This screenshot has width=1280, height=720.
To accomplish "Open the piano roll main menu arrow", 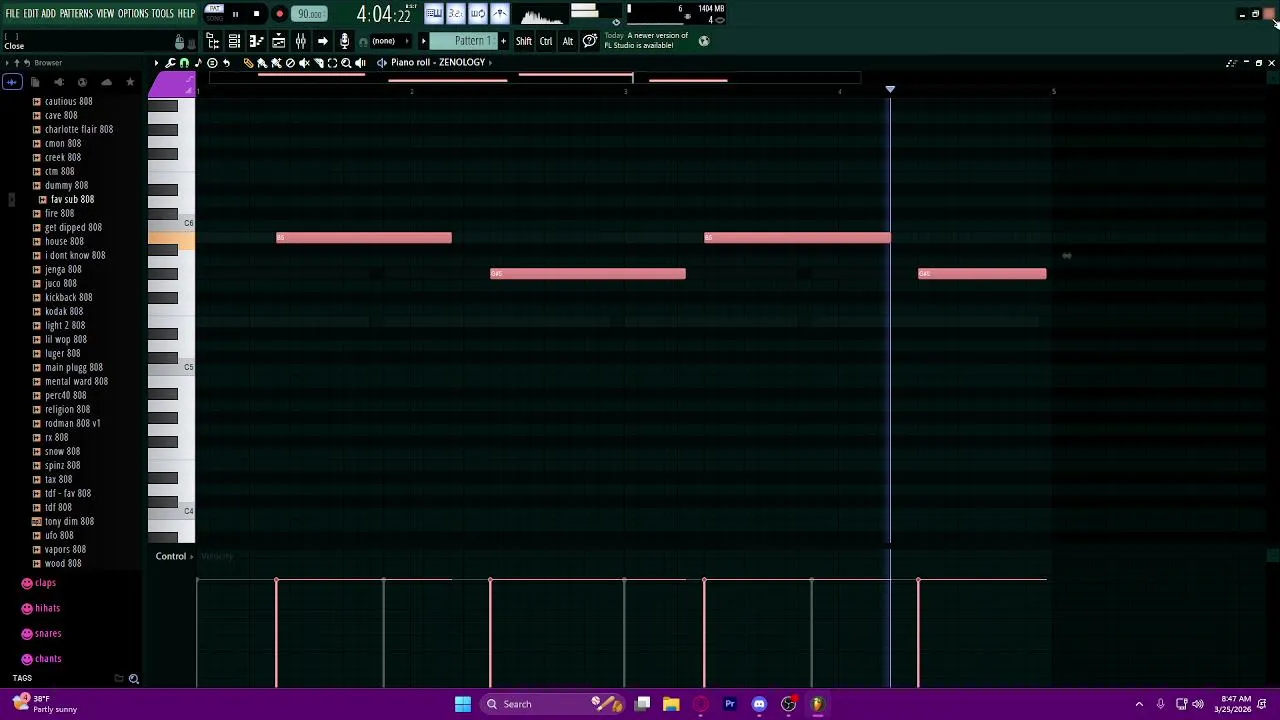I will (156, 63).
